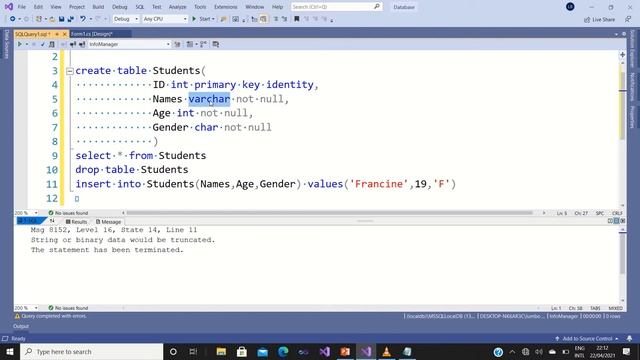Screen dimensions: 640x360
Task: Click the 'varchar' keyword on line 5
Action: coord(209,99)
